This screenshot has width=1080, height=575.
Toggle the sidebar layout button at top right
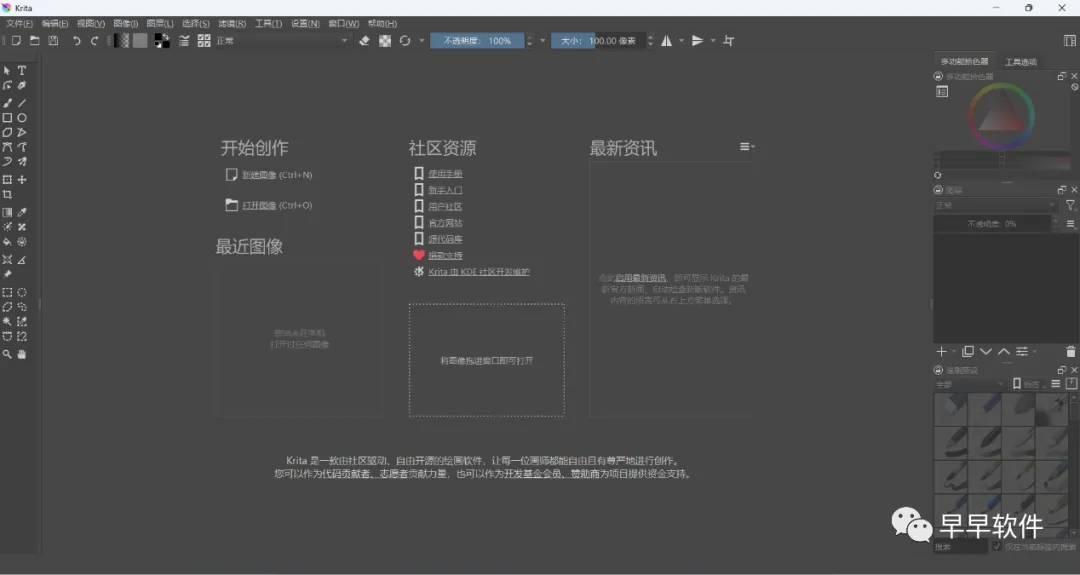coord(1070,41)
